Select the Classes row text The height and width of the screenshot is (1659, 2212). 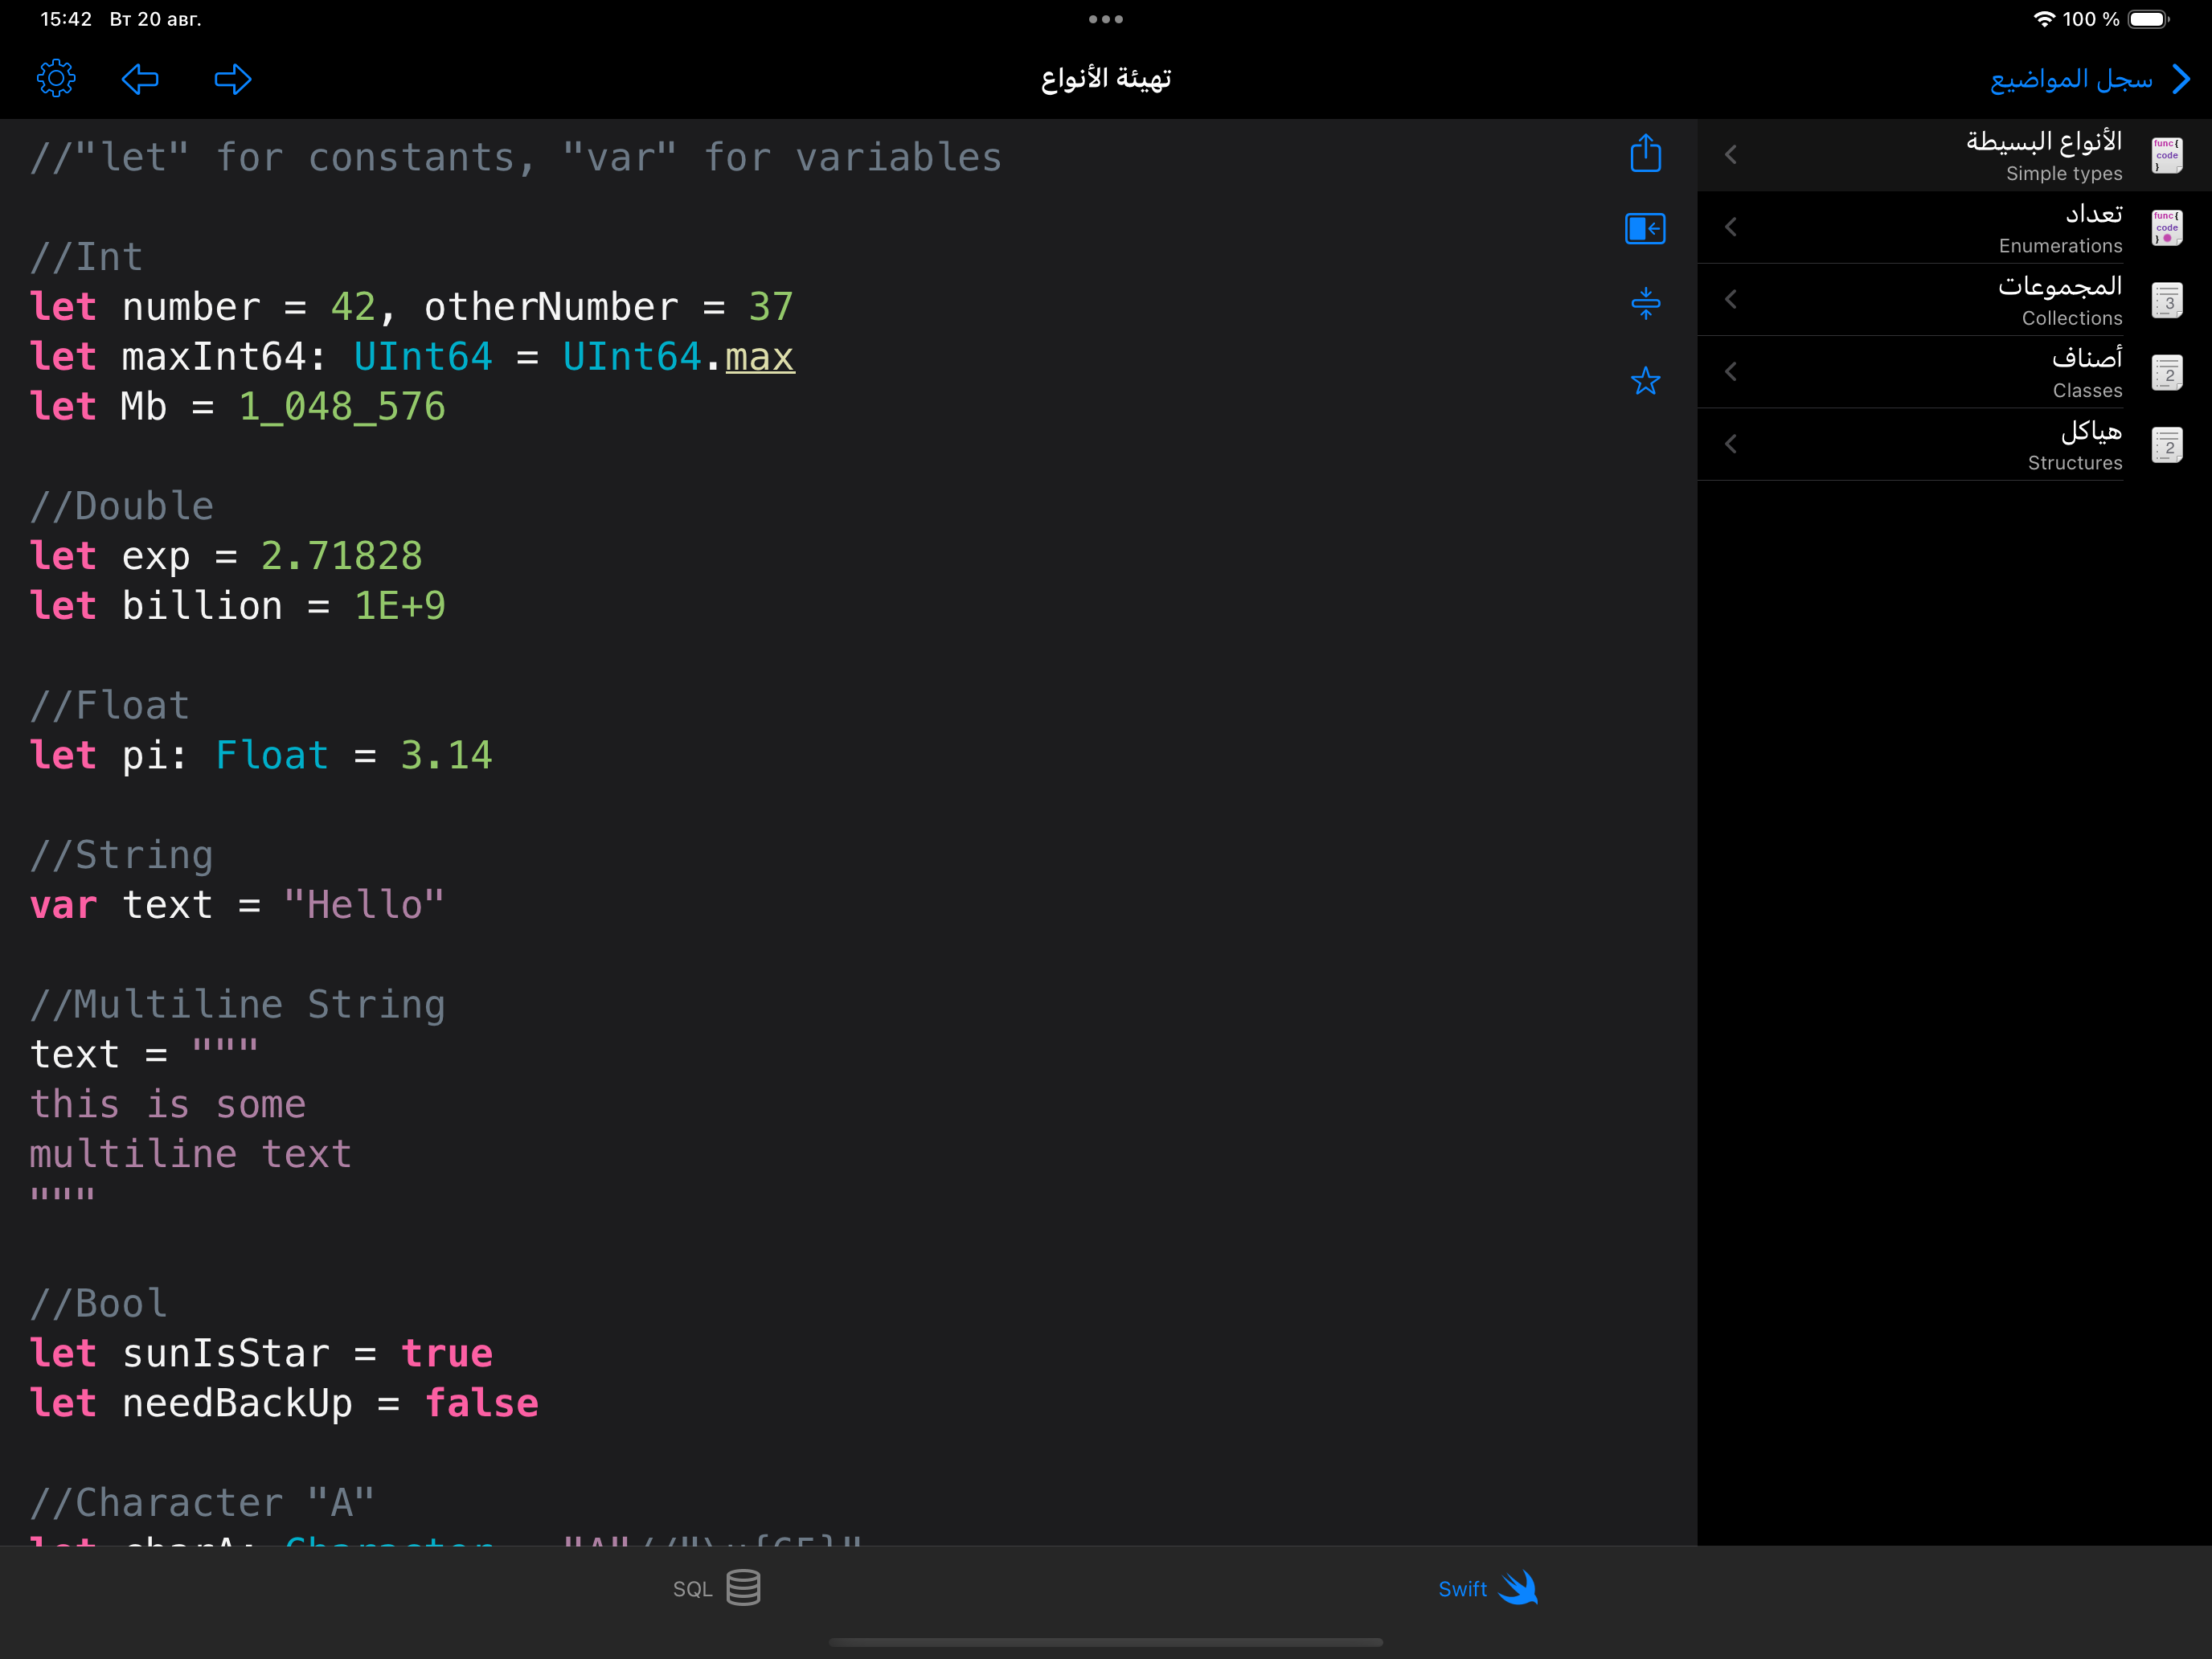coord(2086,373)
